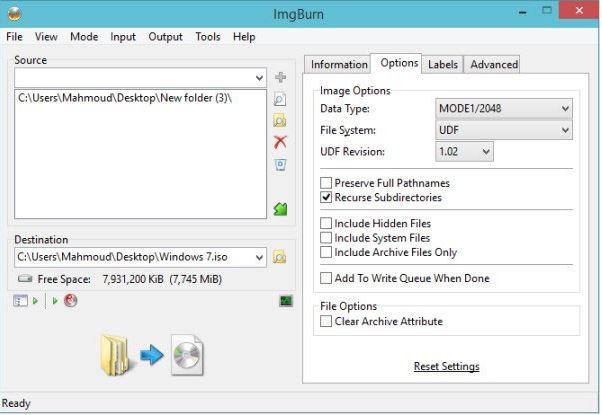The image size is (602, 415).
Task: Open the Input menu
Action: [123, 37]
